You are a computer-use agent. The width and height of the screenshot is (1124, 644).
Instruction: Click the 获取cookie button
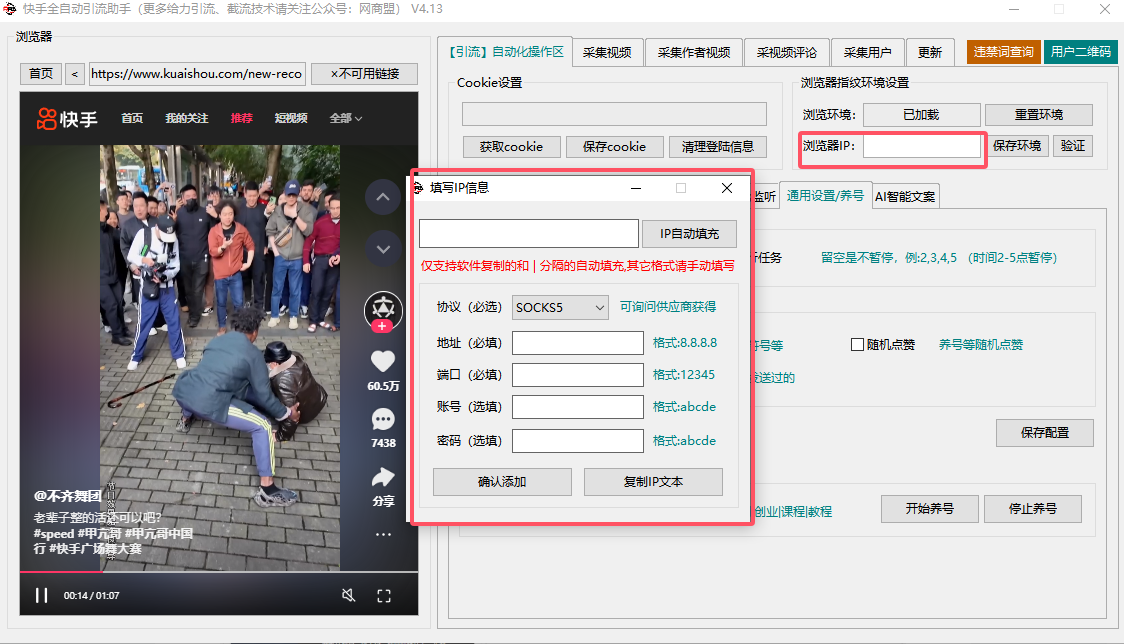click(511, 147)
